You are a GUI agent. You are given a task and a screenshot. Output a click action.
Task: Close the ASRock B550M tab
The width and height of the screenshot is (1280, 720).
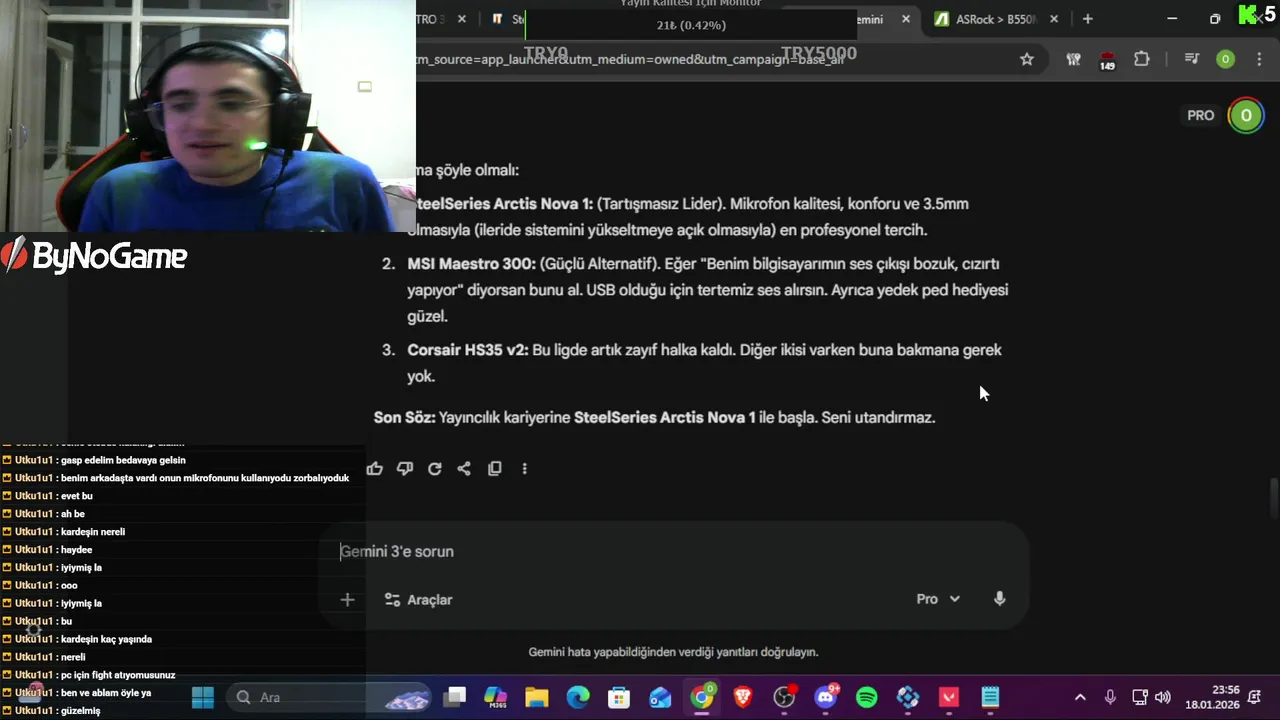point(1054,19)
